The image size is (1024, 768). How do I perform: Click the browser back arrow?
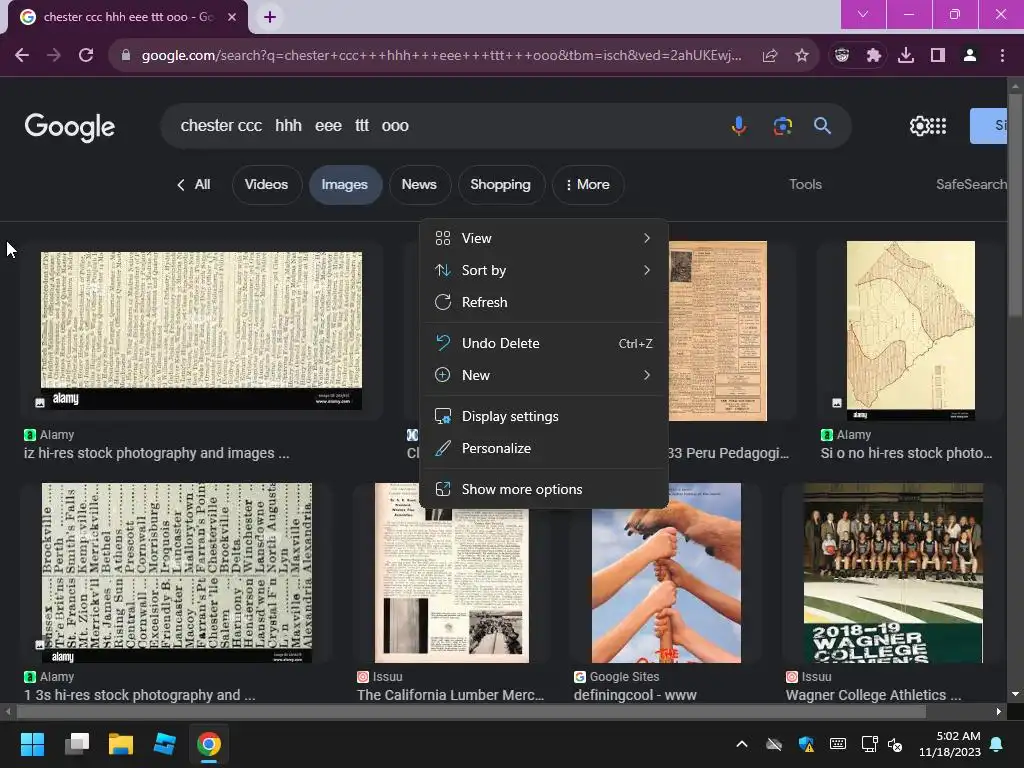[22, 56]
